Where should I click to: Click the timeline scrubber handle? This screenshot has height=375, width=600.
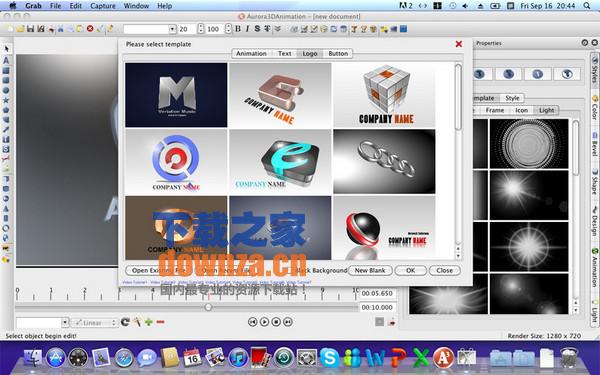[x=208, y=307]
